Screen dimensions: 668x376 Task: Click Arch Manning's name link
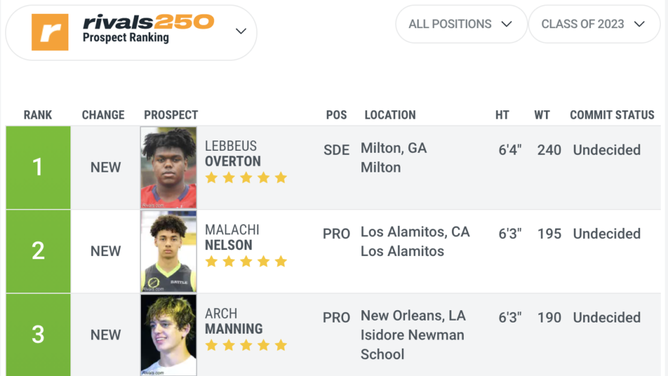(x=234, y=321)
